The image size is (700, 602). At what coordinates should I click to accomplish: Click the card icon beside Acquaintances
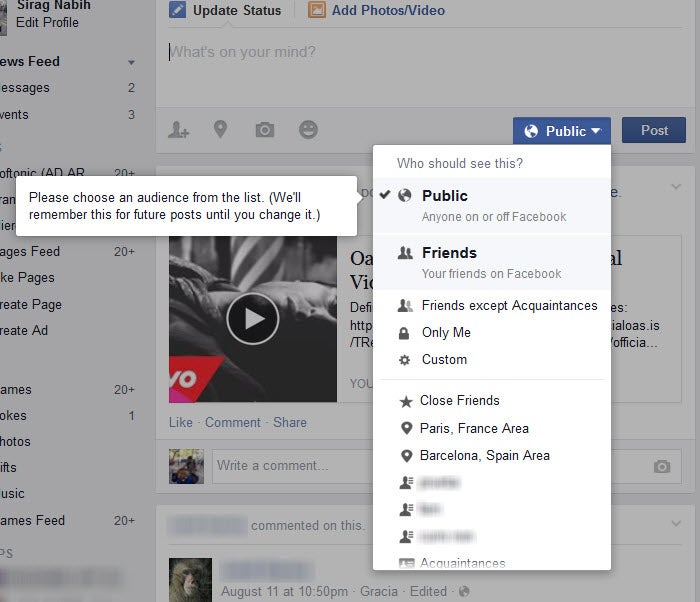tap(406, 564)
